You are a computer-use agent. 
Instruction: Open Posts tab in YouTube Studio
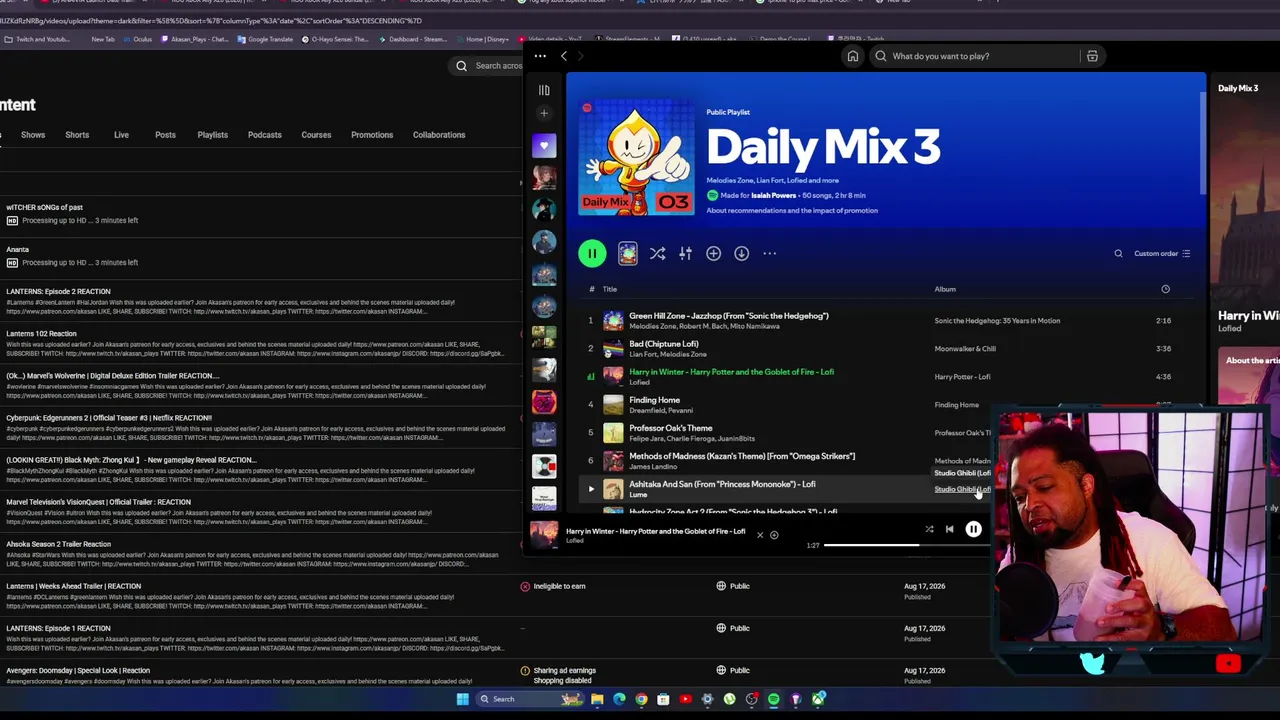pyautogui.click(x=165, y=135)
